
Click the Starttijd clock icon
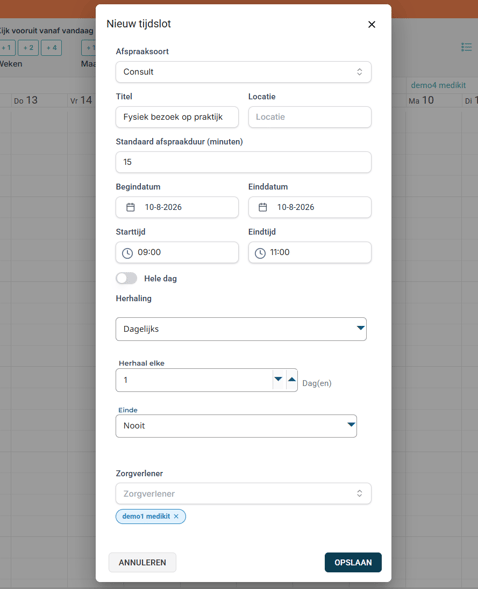[127, 253]
